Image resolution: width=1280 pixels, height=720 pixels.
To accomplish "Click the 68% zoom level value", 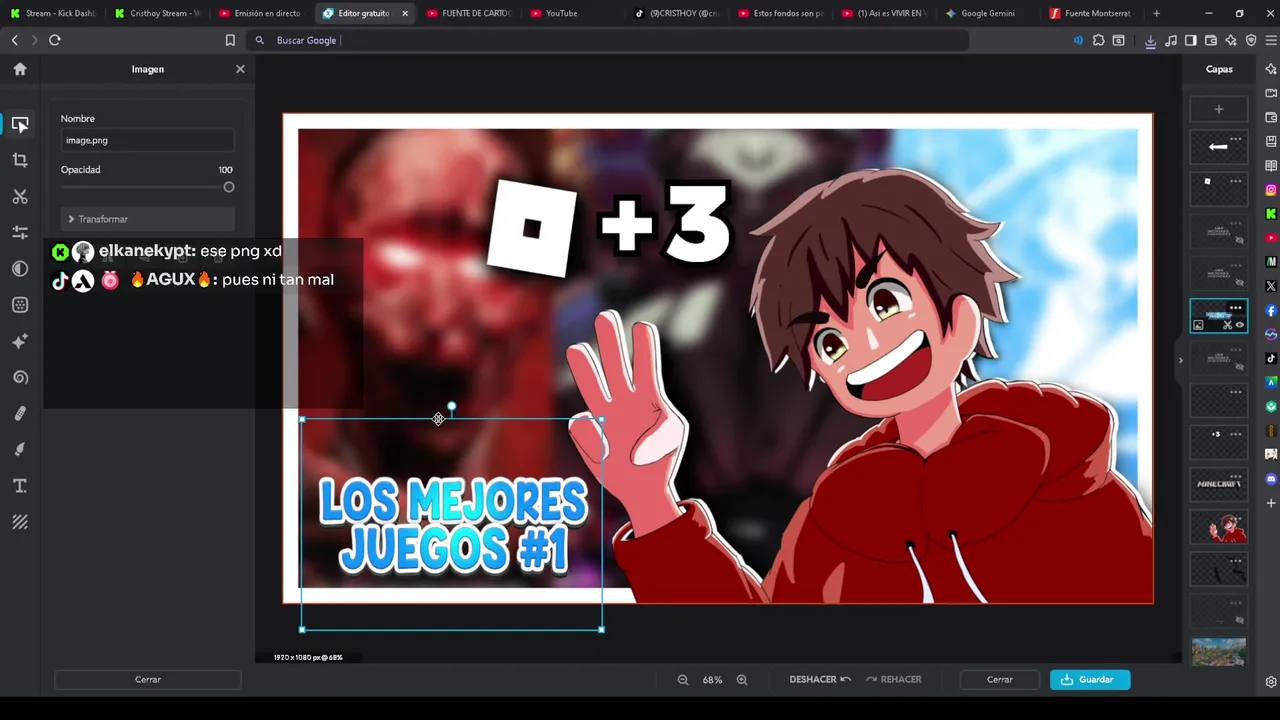I will [712, 680].
